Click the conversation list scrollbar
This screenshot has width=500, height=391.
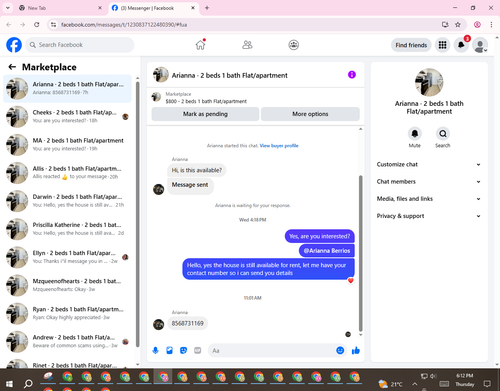[x=138, y=215]
